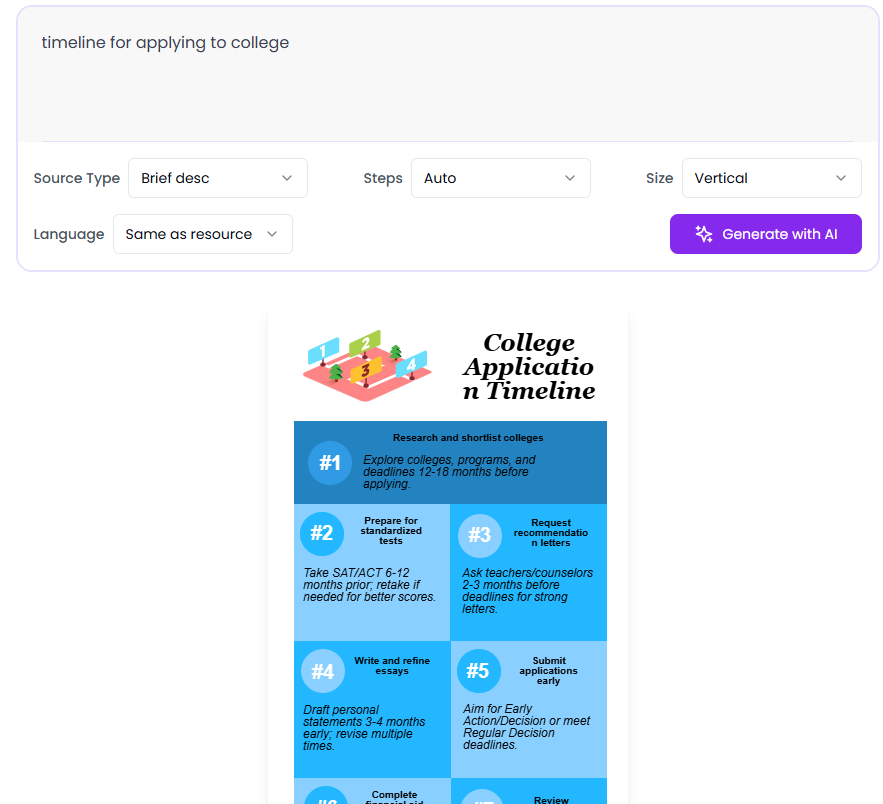
Task: Click the #1 step circle
Action: click(330, 463)
